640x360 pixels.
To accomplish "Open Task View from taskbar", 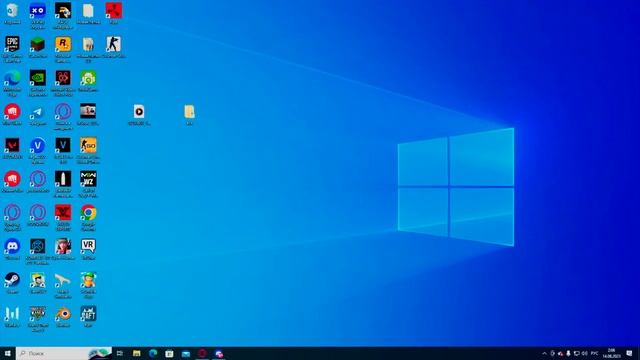I will [120, 353].
